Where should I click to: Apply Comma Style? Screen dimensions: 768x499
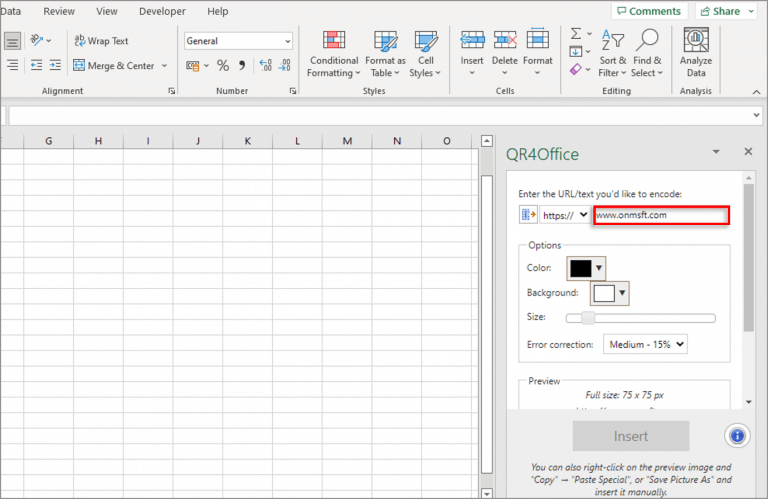click(242, 66)
